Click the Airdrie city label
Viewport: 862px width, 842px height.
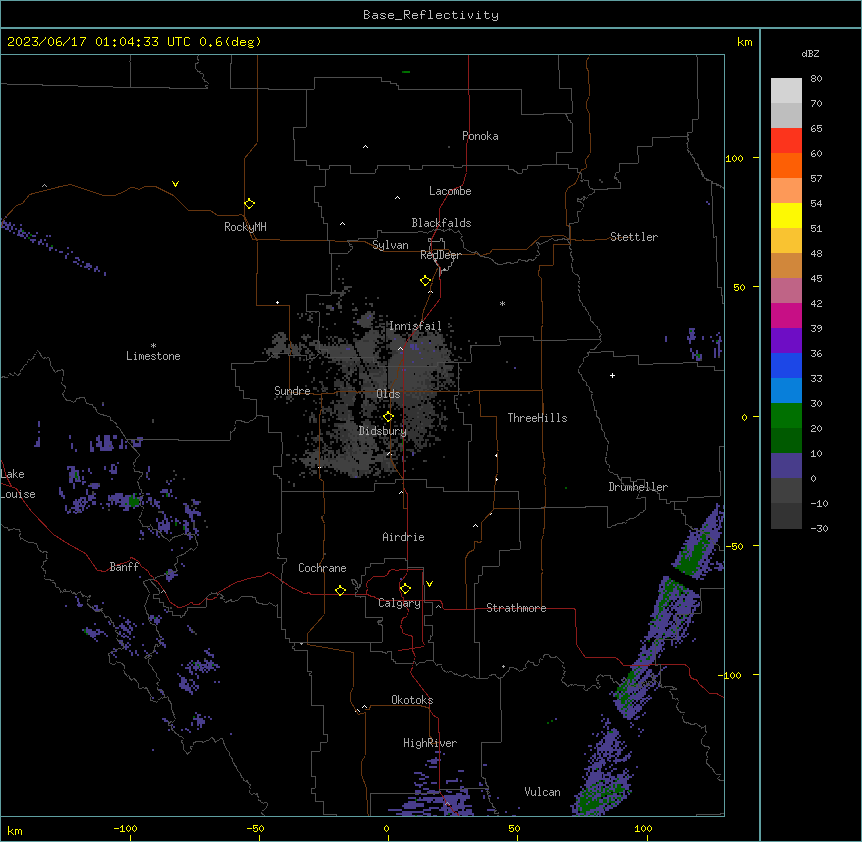pos(403,537)
